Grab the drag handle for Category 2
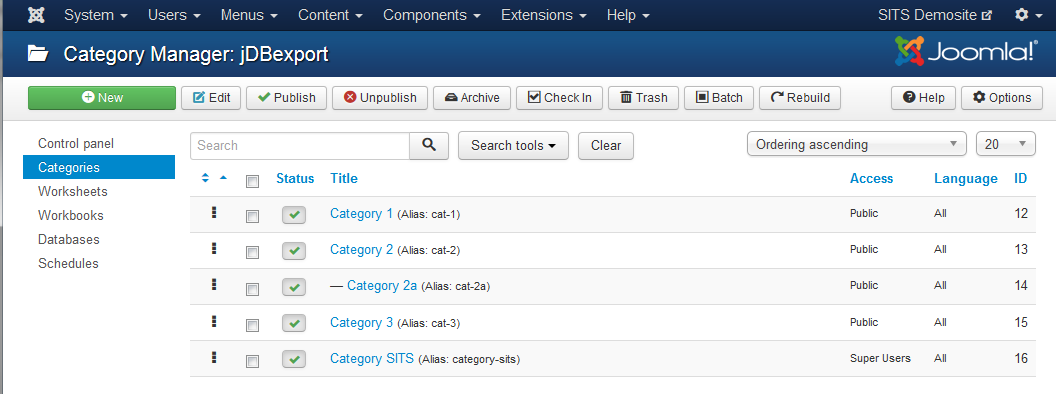This screenshot has height=394, width=1056. click(213, 249)
